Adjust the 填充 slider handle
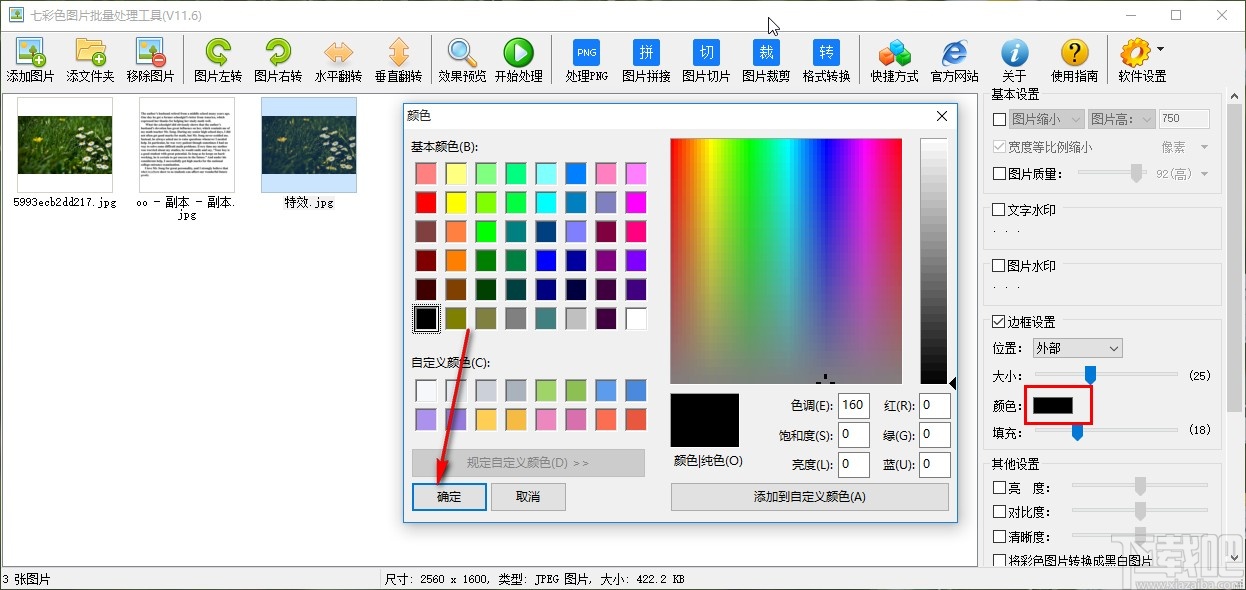This screenshot has height=590, width=1246. coord(1077,431)
